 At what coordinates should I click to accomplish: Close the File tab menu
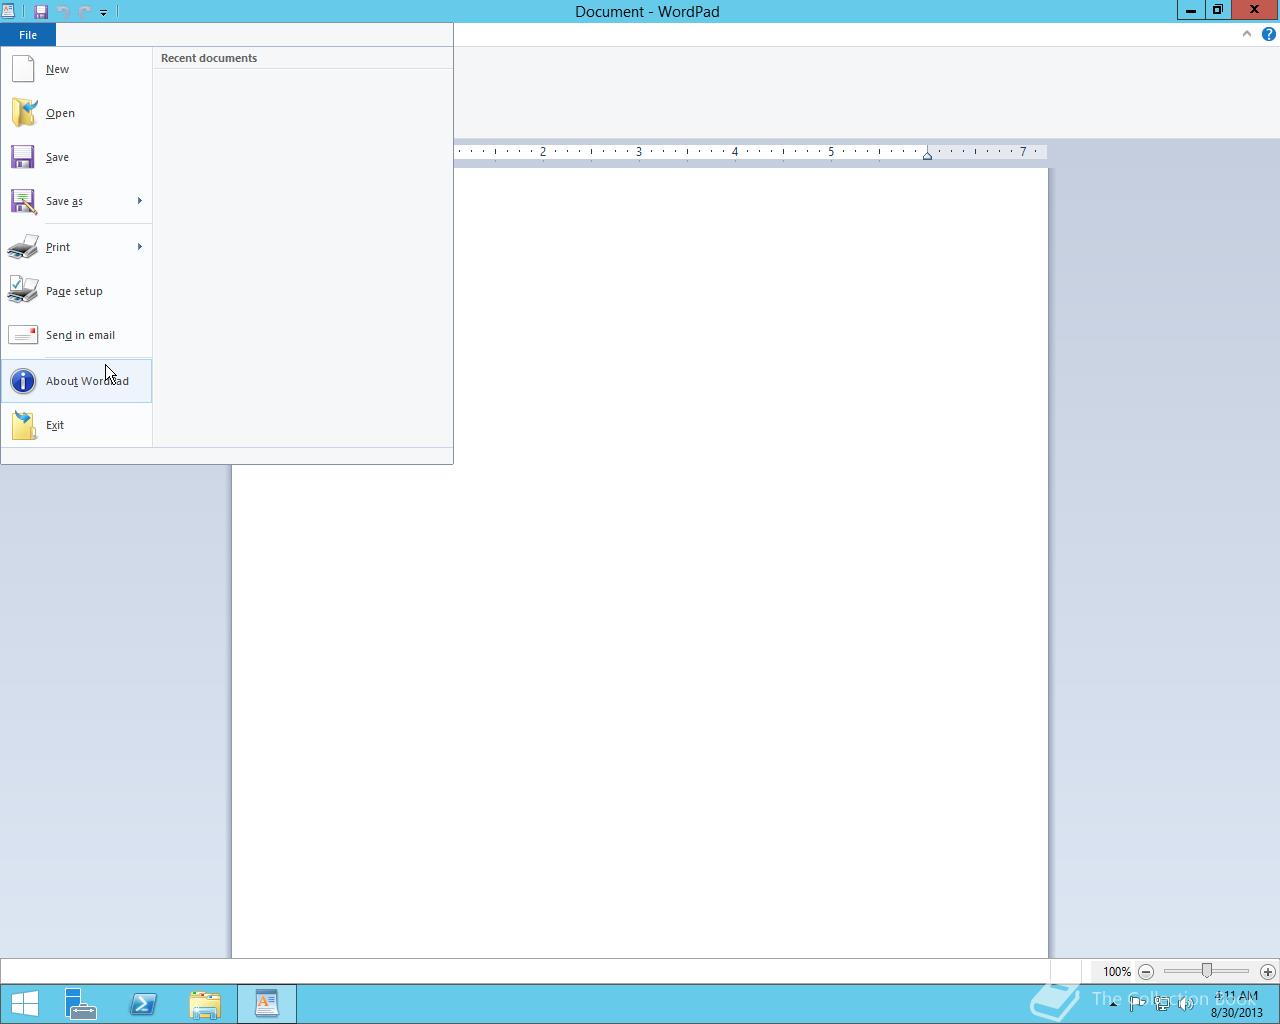point(28,35)
